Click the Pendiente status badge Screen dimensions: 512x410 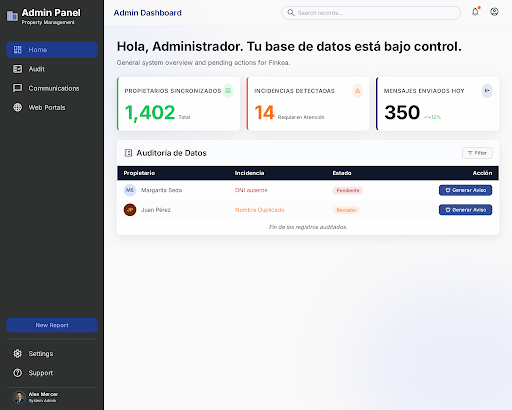tap(348, 190)
